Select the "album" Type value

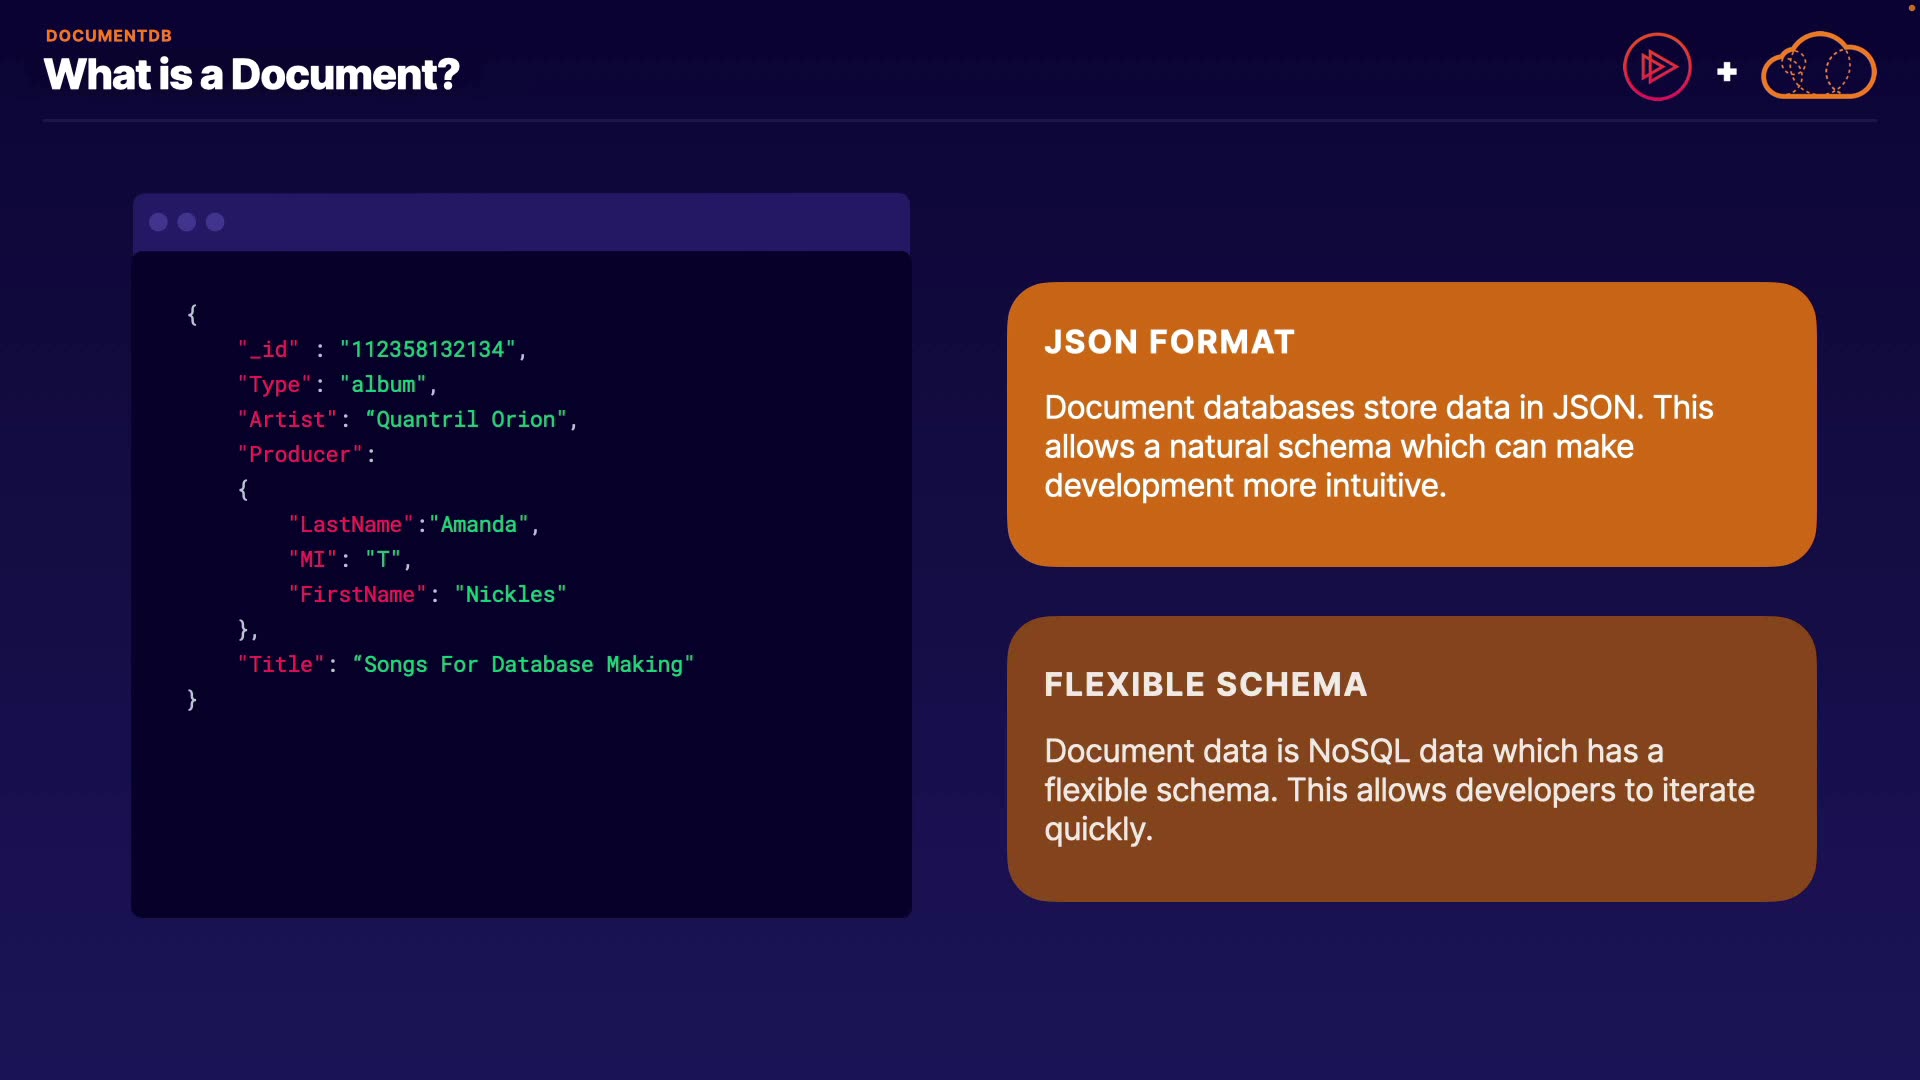(383, 385)
